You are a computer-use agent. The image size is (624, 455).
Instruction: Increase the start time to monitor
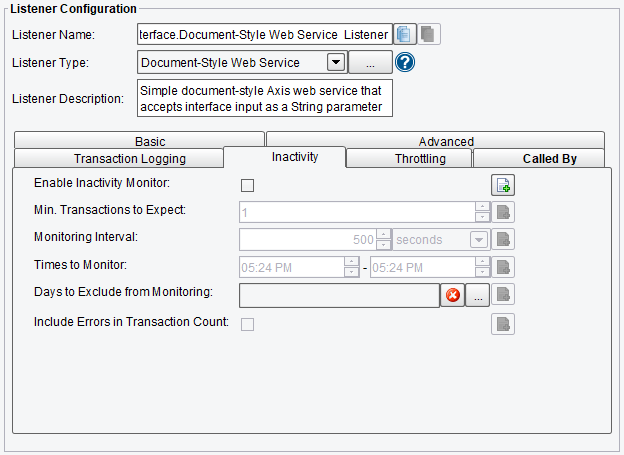pos(351,262)
